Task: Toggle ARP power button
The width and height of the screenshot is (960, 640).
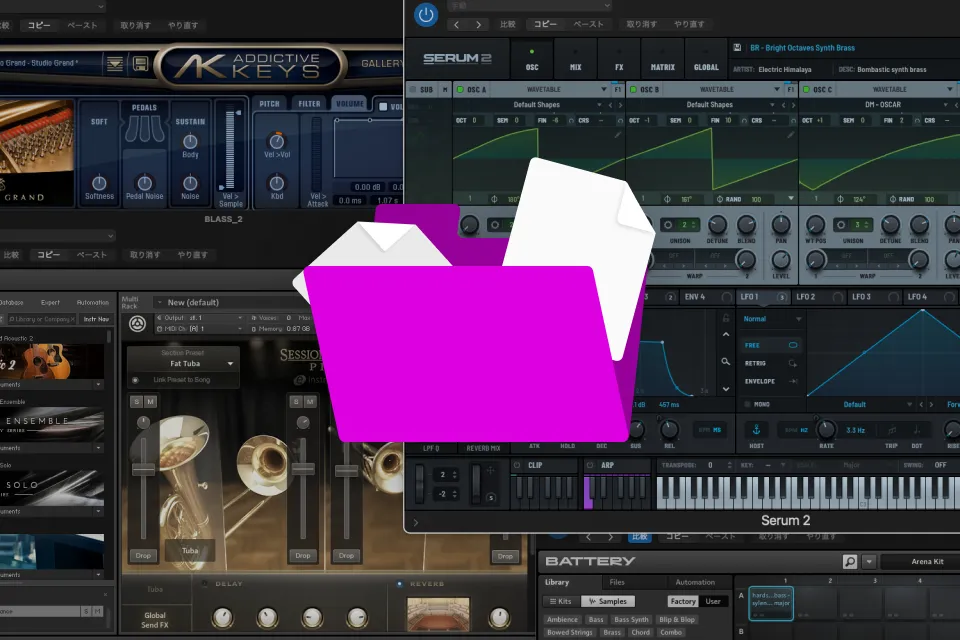Action: (x=590, y=465)
